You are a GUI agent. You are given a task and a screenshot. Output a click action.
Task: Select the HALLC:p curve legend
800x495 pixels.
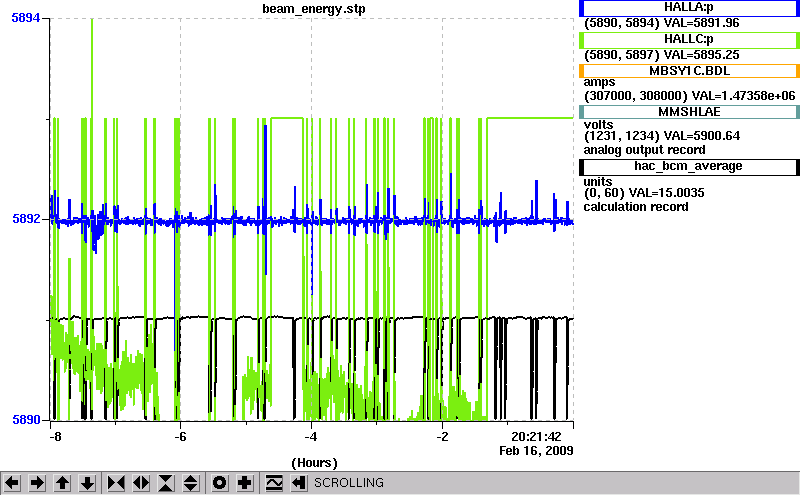point(689,40)
